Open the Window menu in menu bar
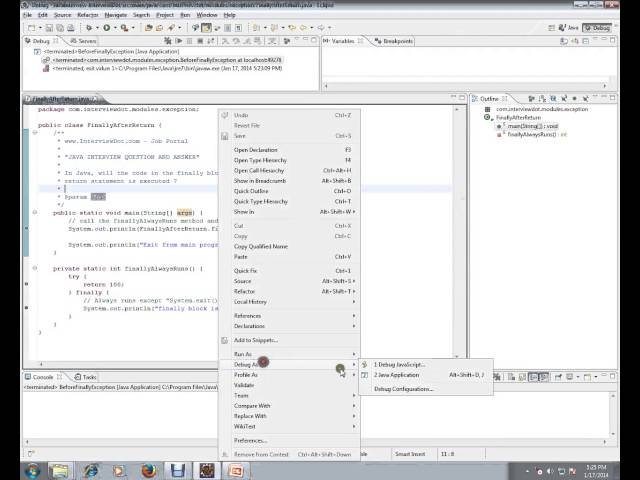The height and width of the screenshot is (480, 640). tap(207, 15)
